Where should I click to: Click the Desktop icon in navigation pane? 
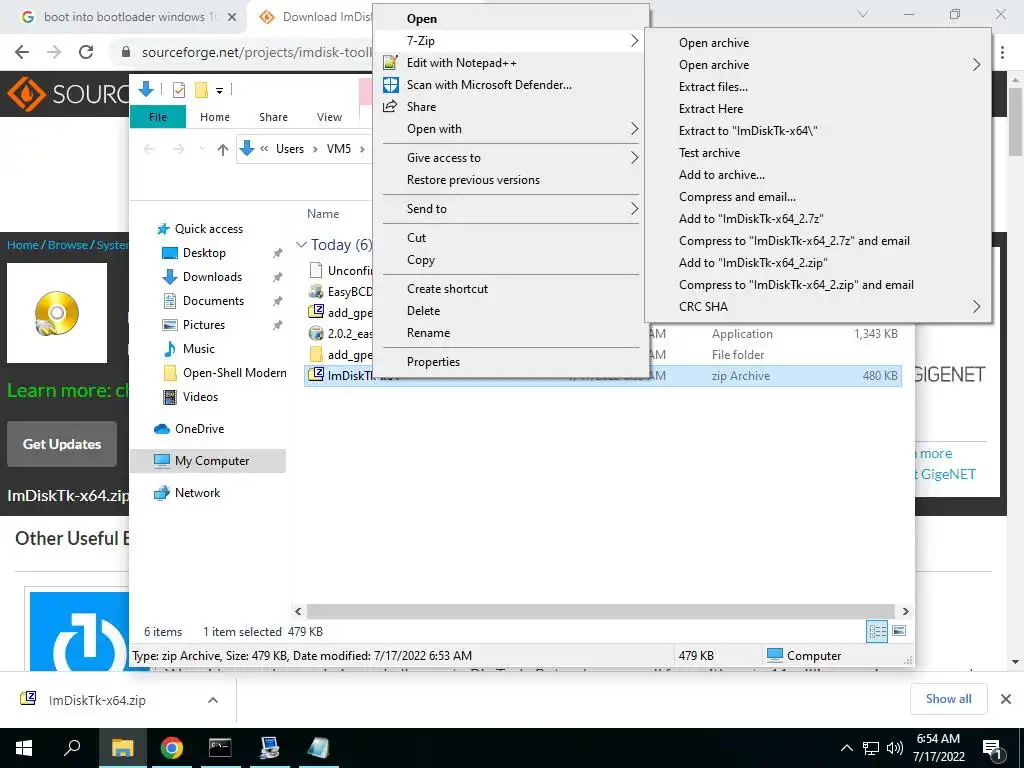click(169, 253)
